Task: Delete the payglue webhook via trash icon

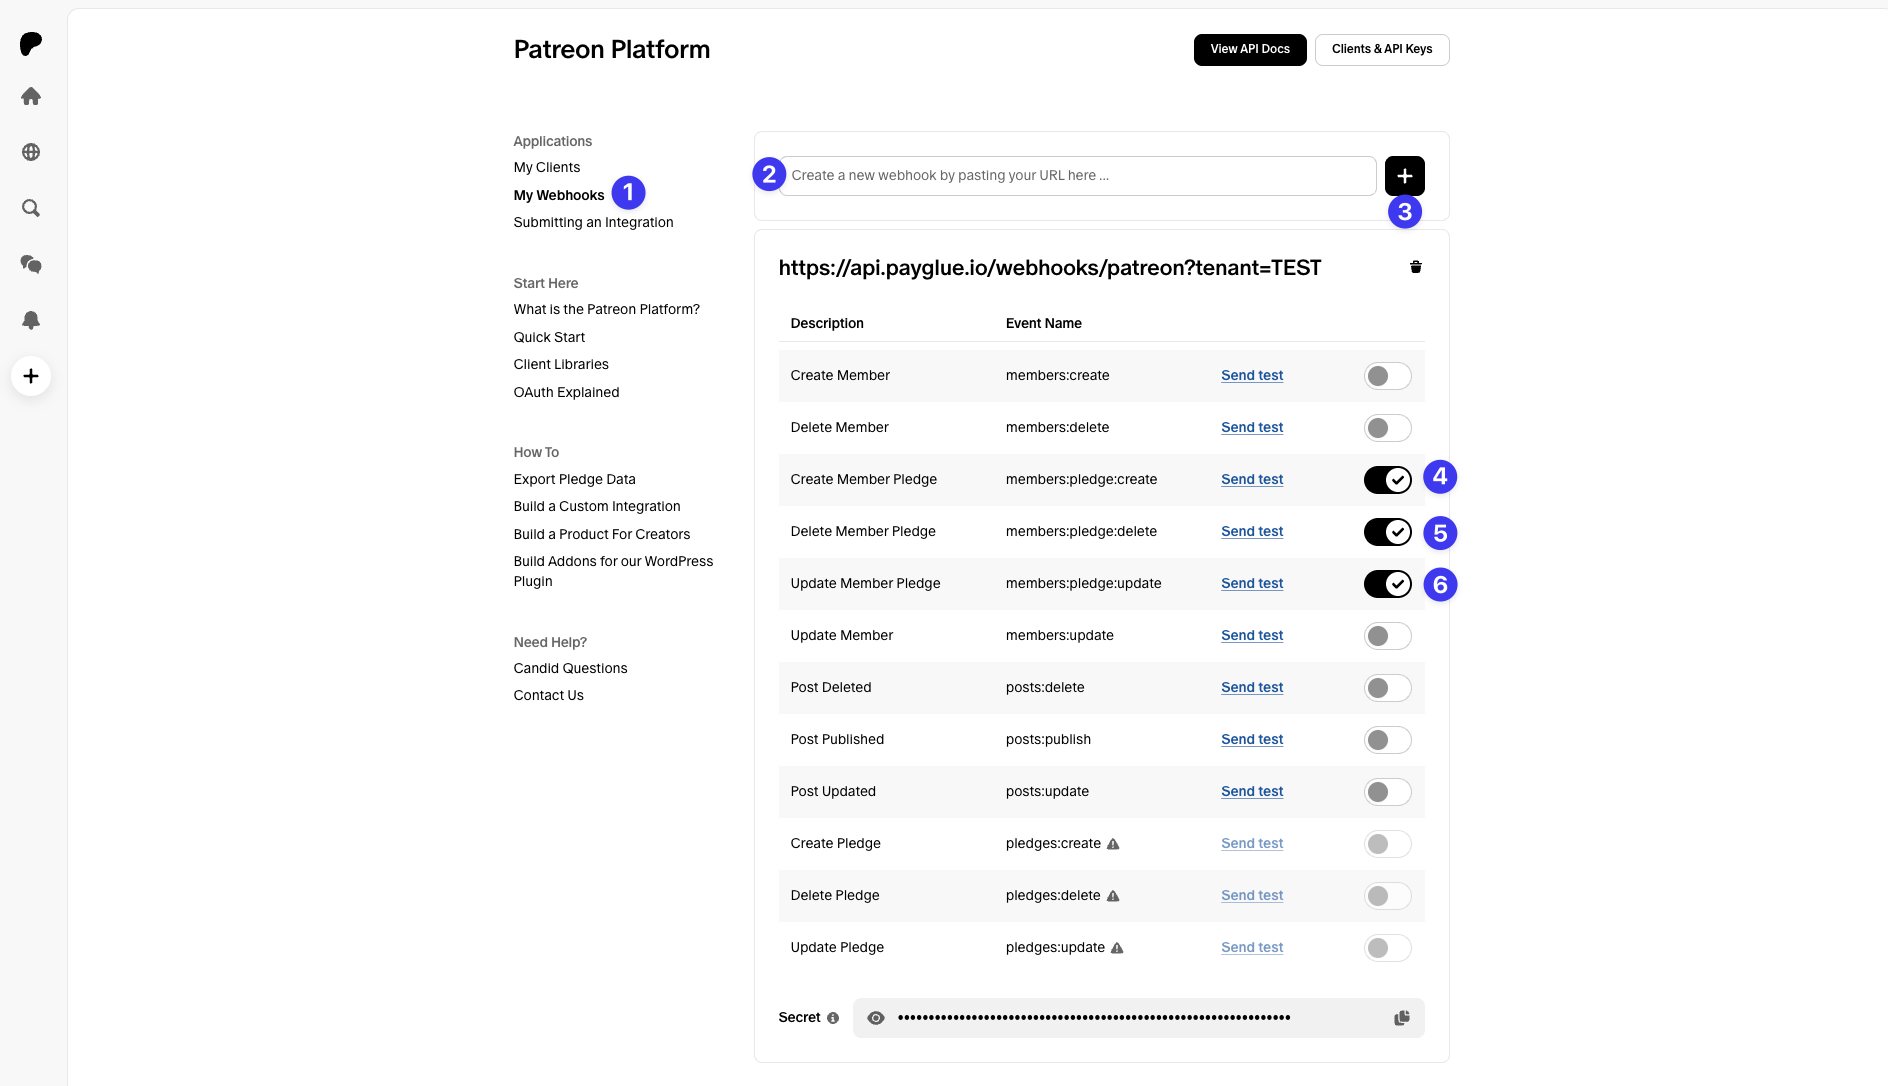Action: (x=1415, y=267)
